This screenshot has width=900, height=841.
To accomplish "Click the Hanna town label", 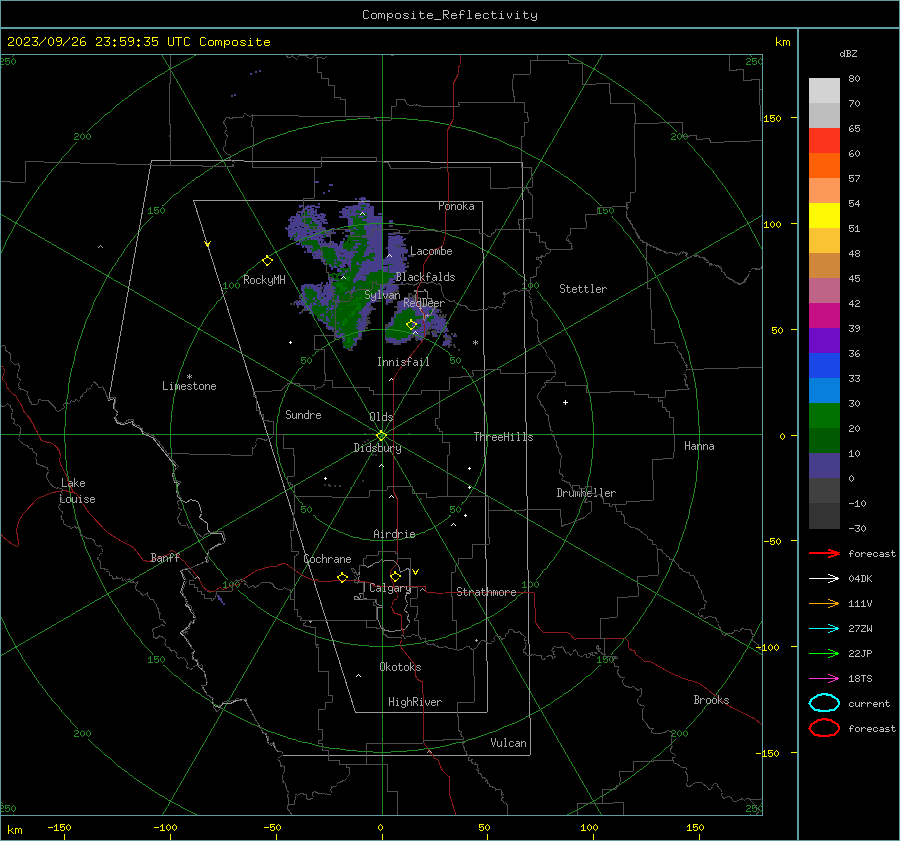I will pos(699,446).
